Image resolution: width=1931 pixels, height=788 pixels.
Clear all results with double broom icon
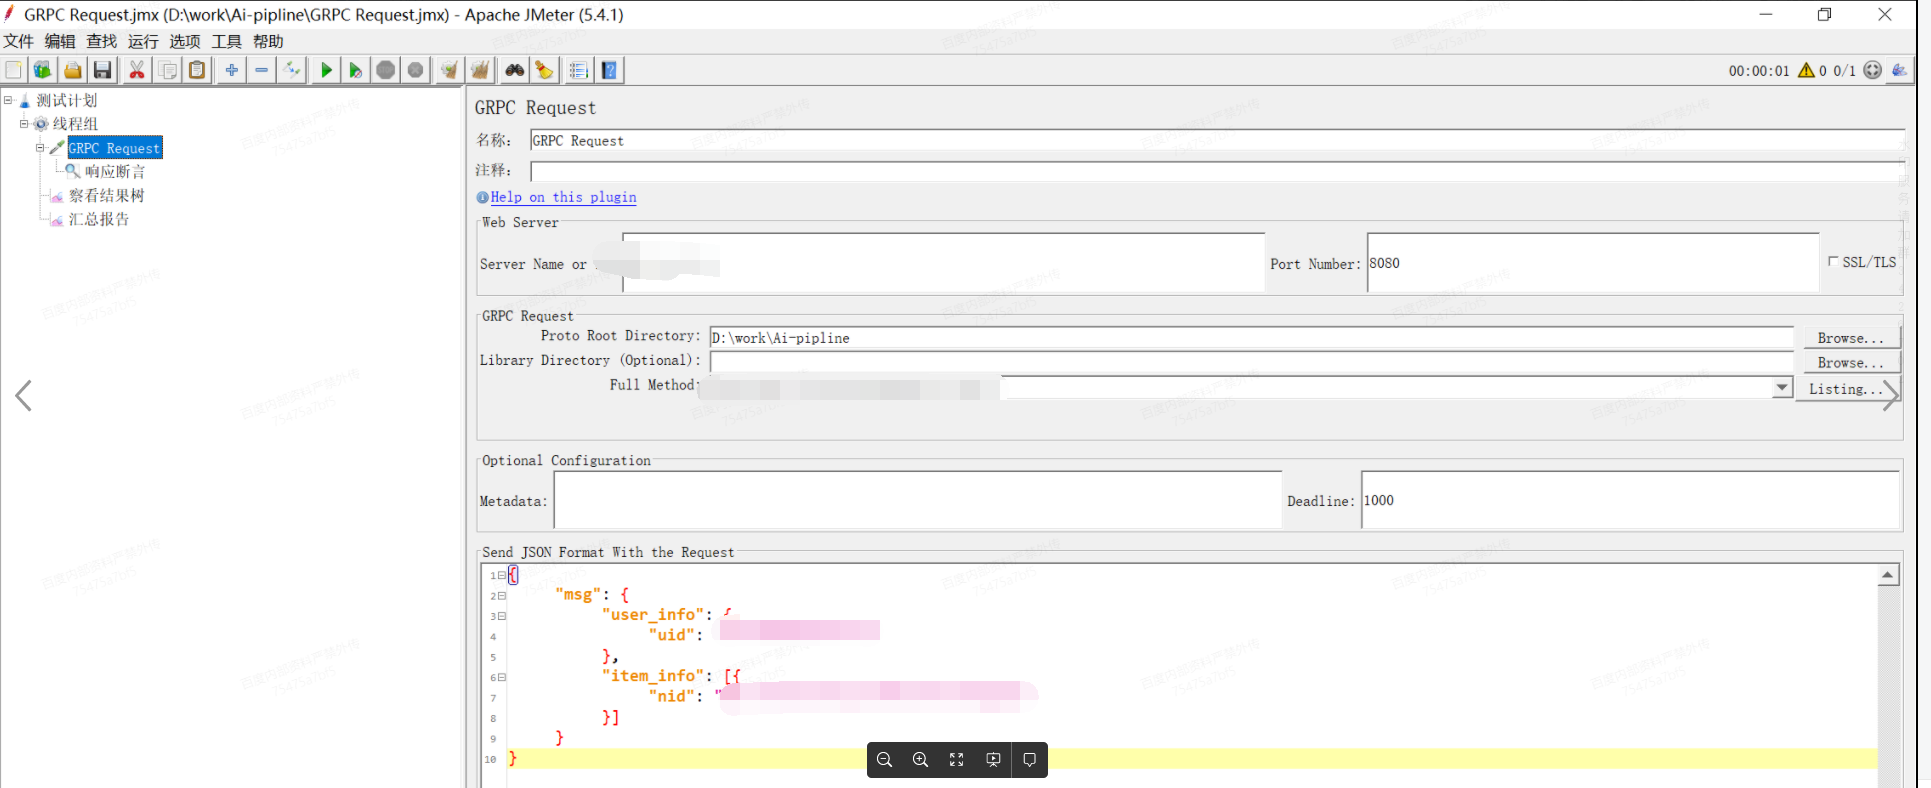(x=480, y=70)
